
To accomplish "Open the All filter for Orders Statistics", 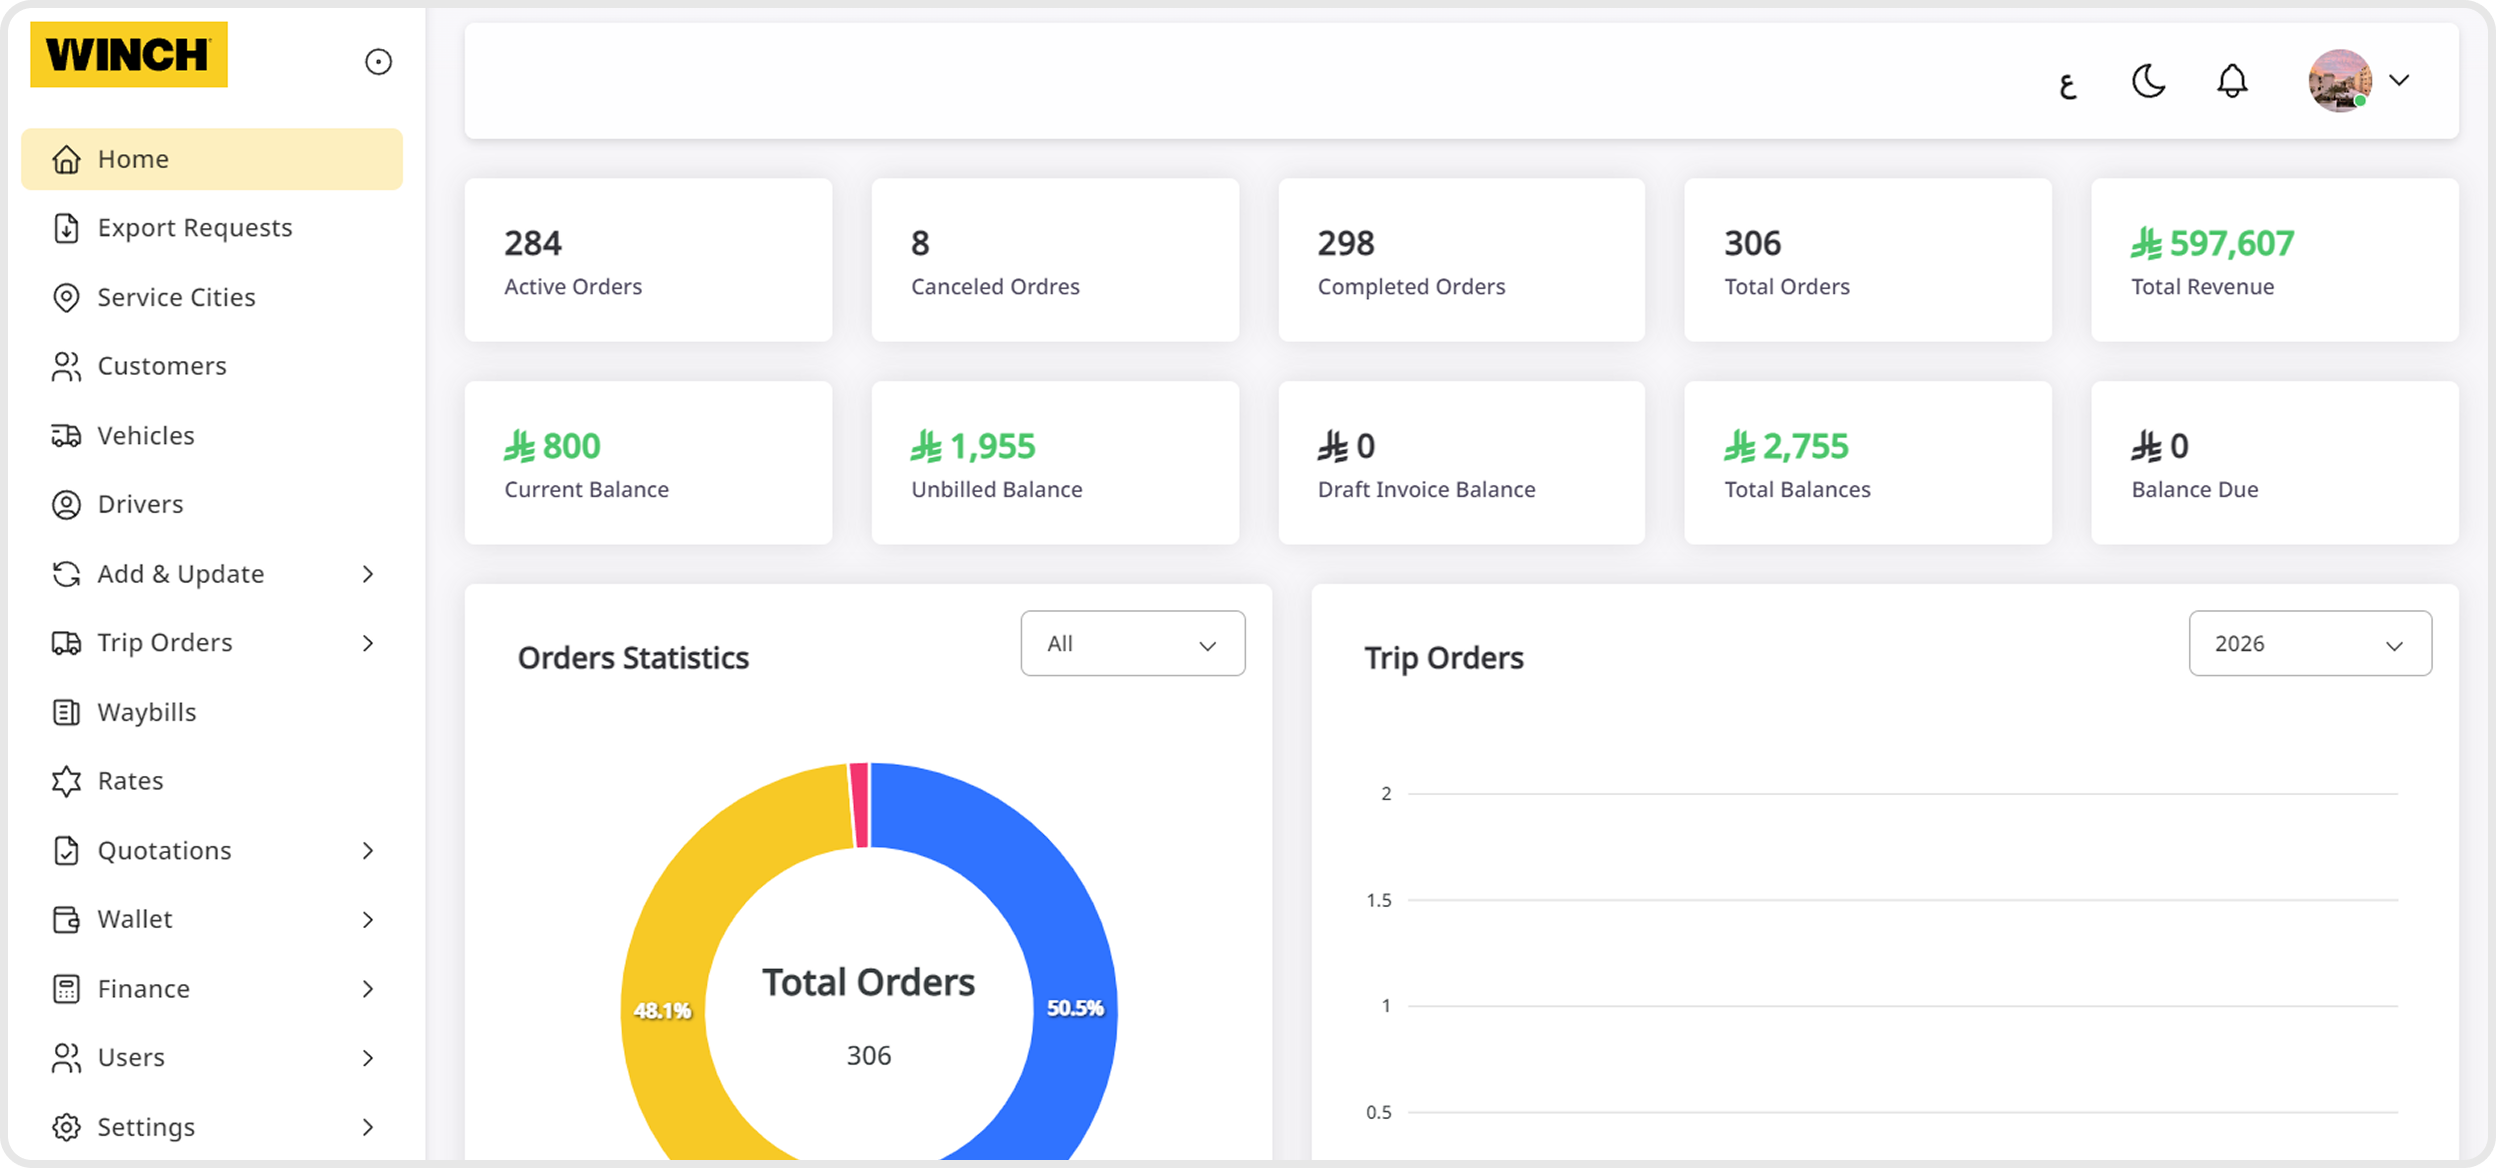I will 1133,643.
